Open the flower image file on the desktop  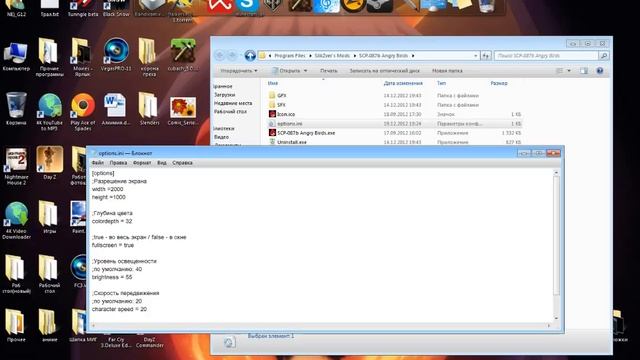pyautogui.click(x=183, y=107)
